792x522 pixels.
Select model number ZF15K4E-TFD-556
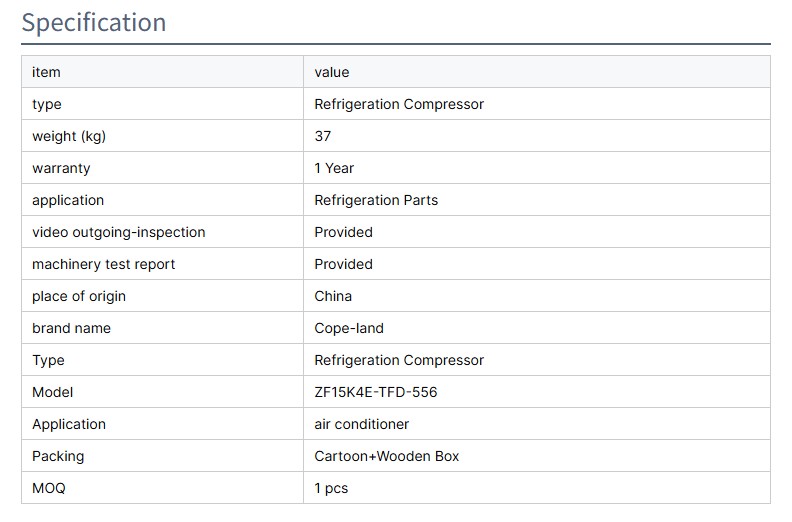click(x=376, y=392)
